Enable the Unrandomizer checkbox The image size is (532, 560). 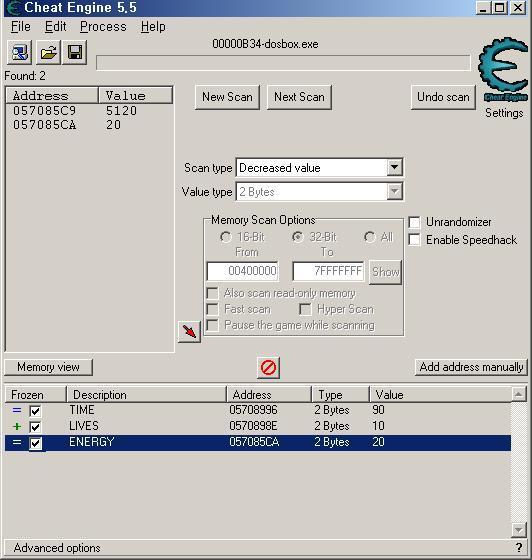tap(414, 222)
